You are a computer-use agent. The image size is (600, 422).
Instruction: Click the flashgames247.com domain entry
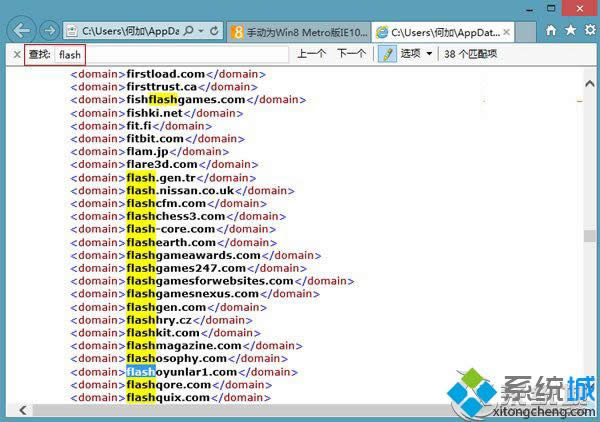tap(188, 268)
